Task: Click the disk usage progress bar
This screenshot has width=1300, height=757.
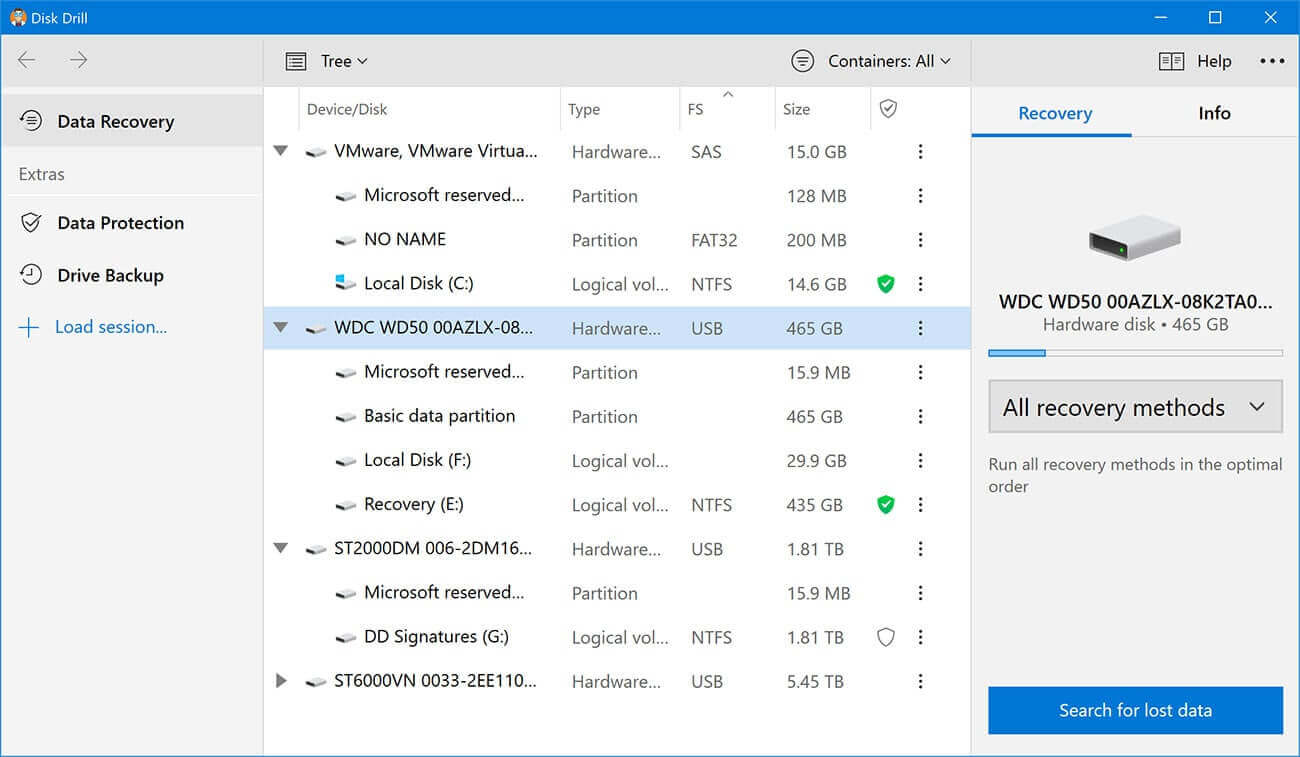Action: (1135, 353)
